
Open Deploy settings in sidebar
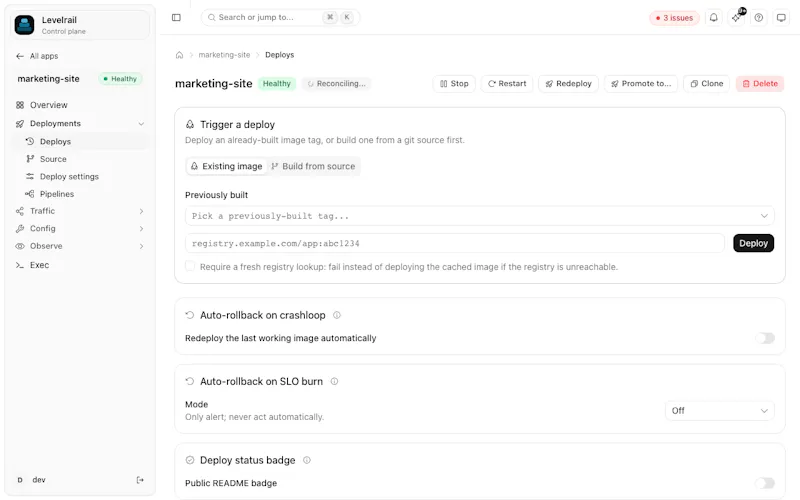tap(69, 177)
